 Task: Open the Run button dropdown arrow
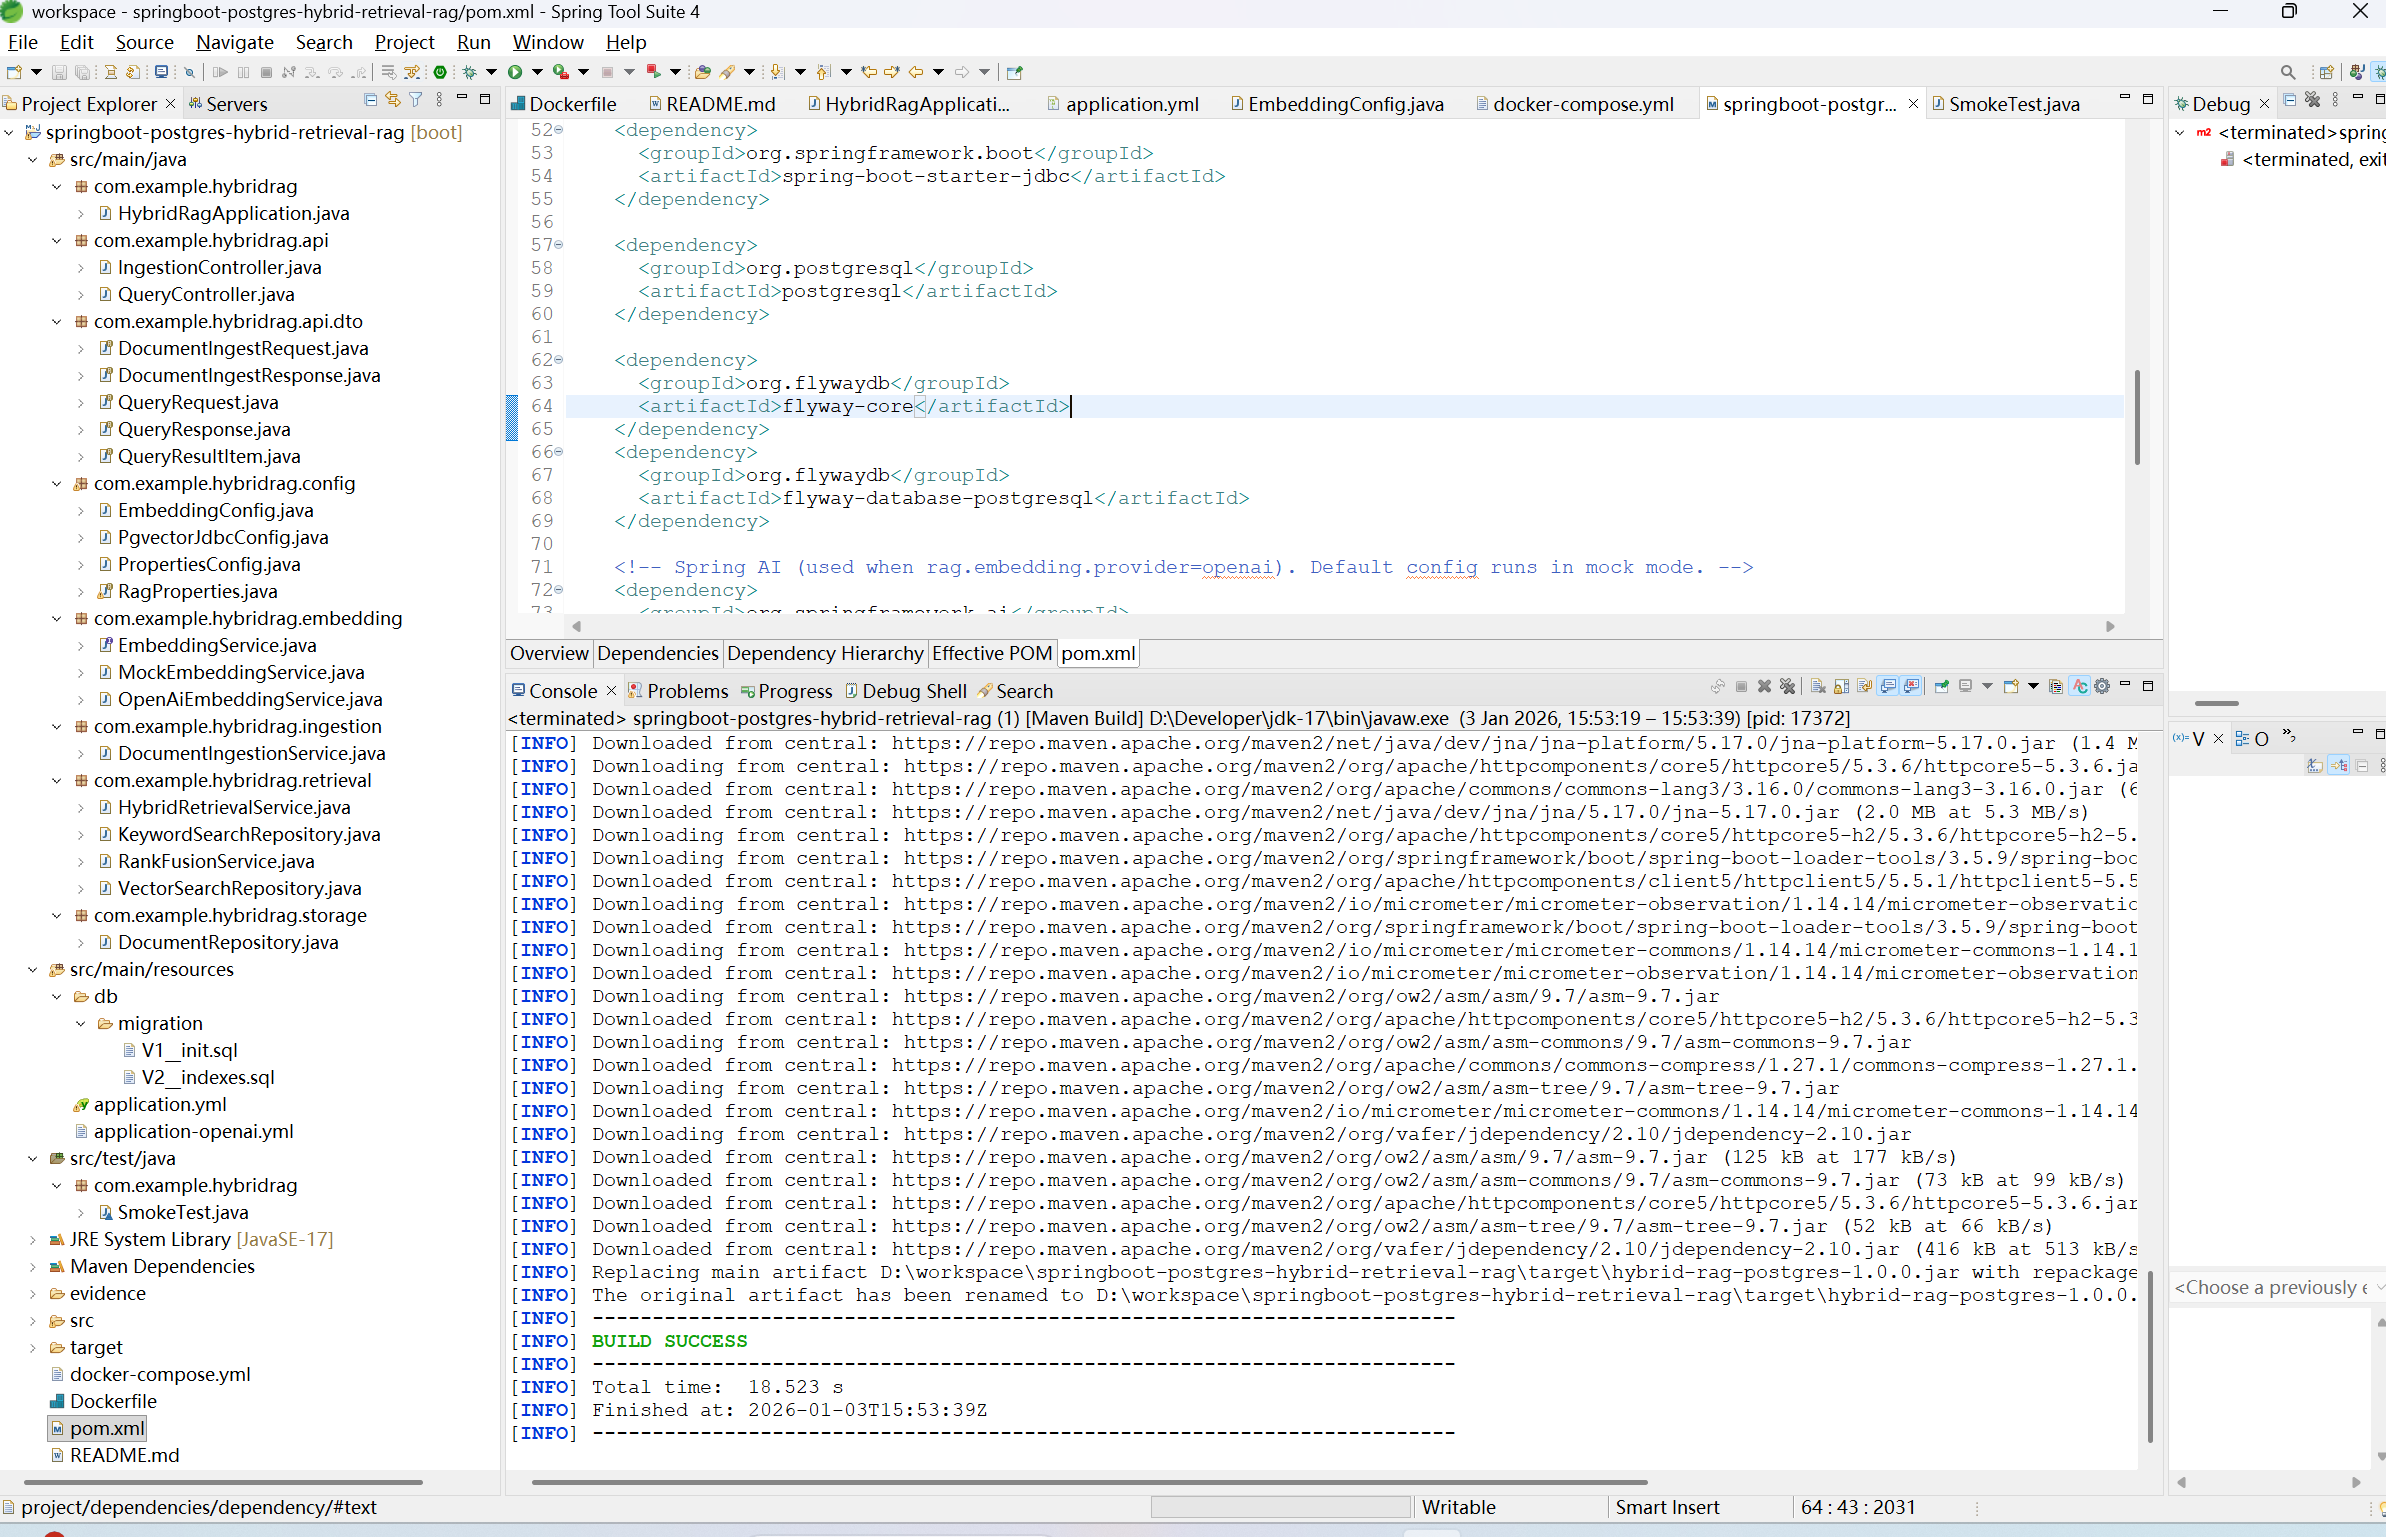pyautogui.click(x=537, y=72)
